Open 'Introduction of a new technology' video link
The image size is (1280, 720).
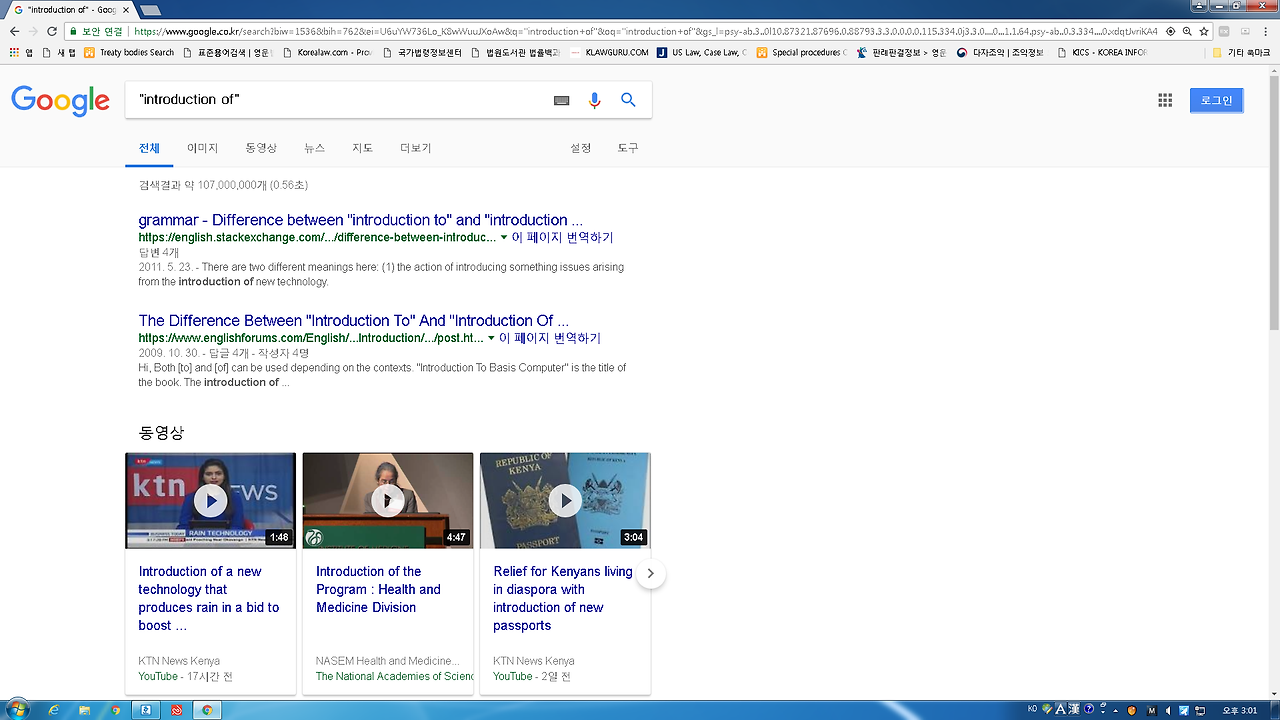click(x=209, y=598)
